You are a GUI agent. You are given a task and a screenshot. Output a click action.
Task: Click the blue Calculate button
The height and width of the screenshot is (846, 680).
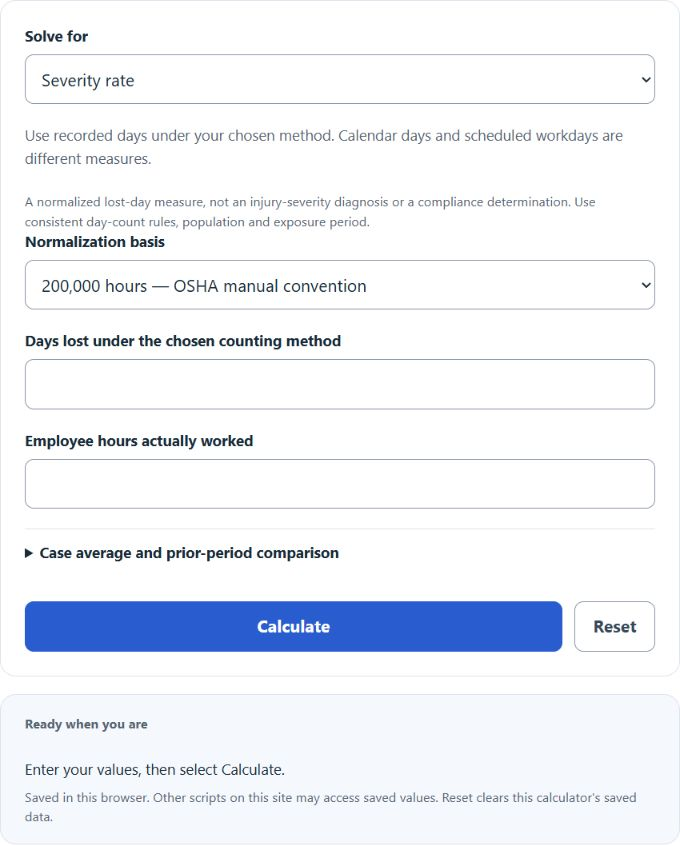pyautogui.click(x=293, y=626)
